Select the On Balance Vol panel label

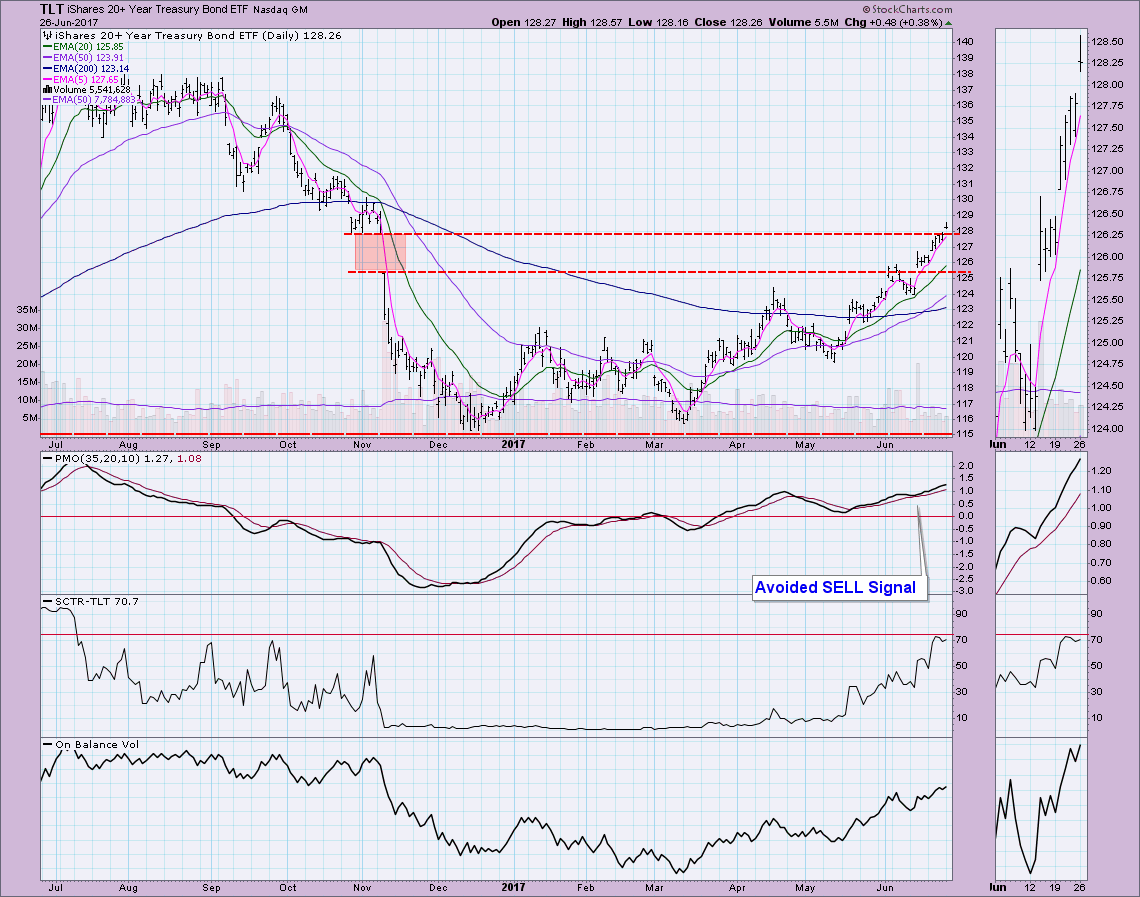[x=89, y=743]
